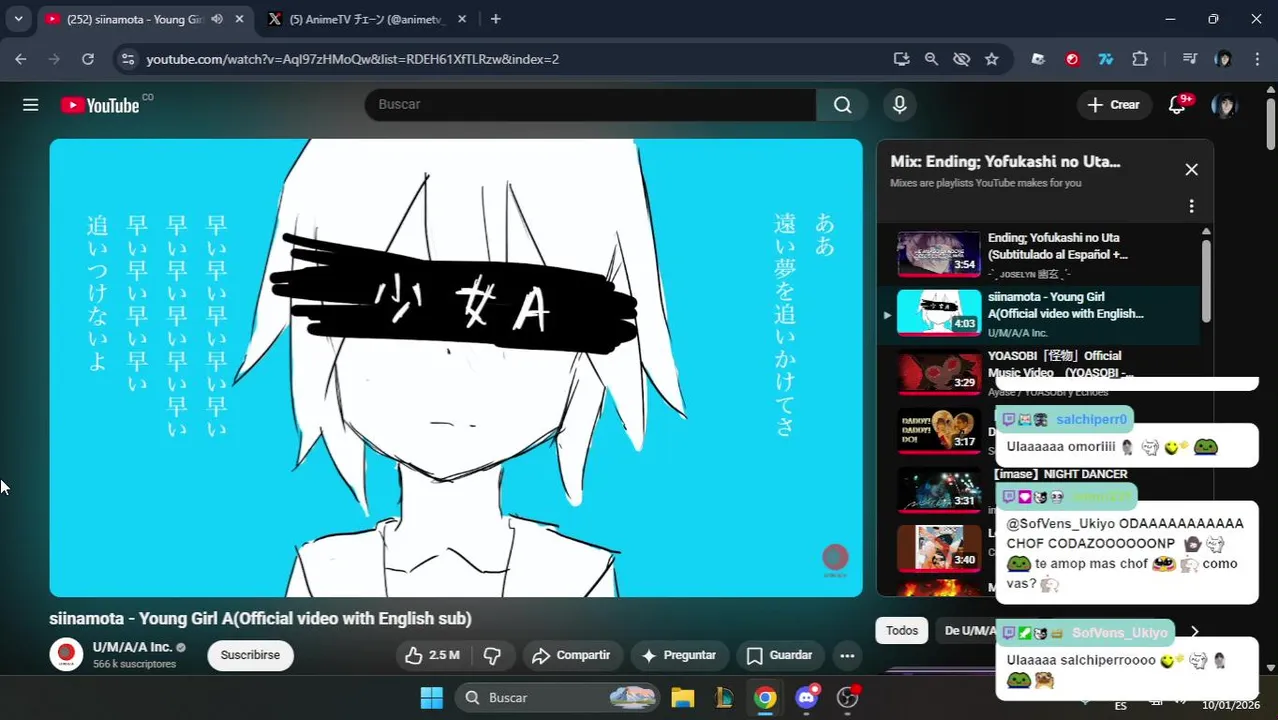
Task: Select the Todos filter chip
Action: [901, 630]
